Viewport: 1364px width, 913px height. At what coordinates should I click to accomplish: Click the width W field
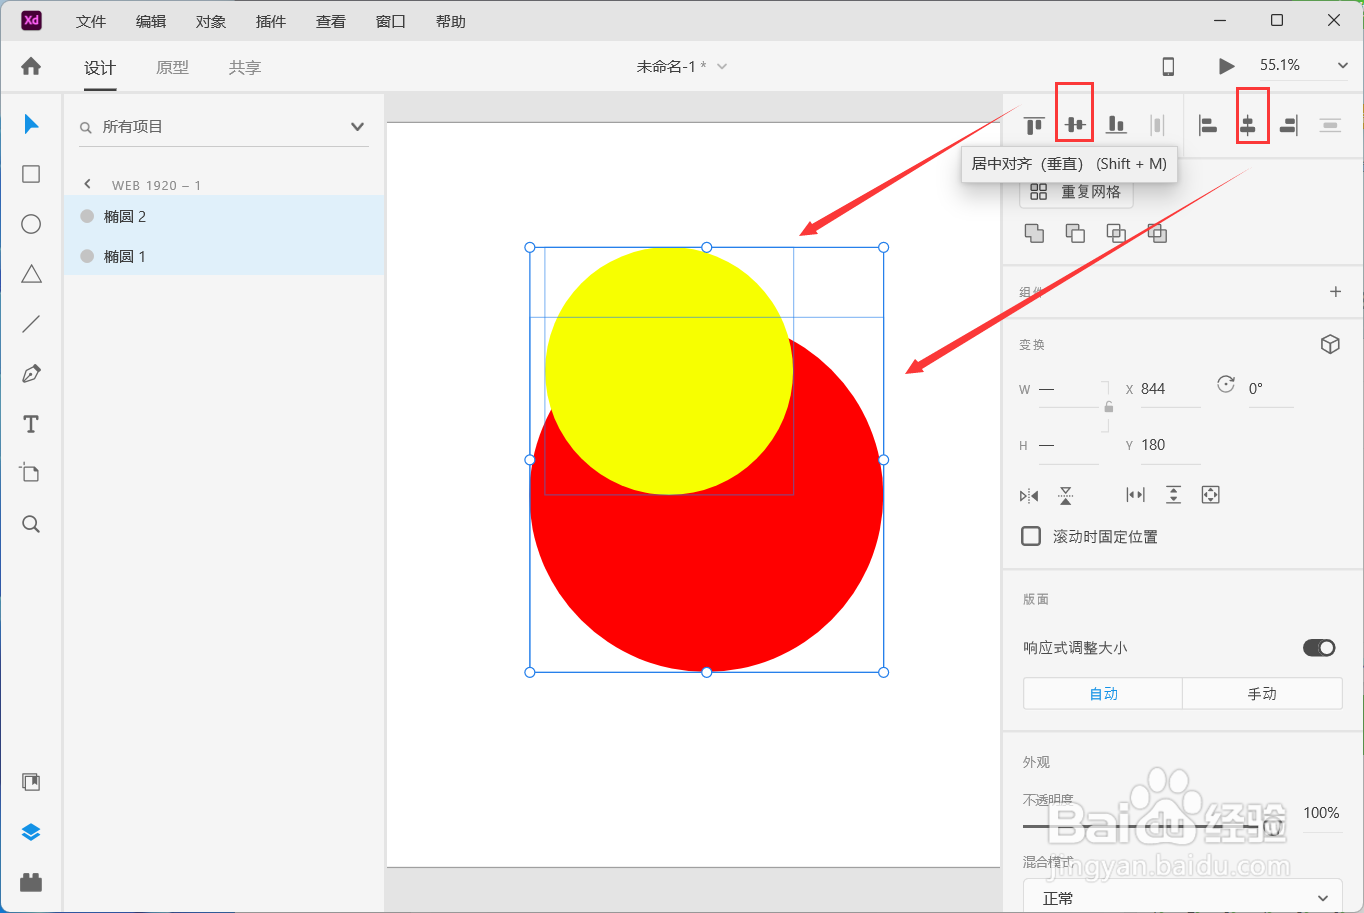pyautogui.click(x=1068, y=389)
